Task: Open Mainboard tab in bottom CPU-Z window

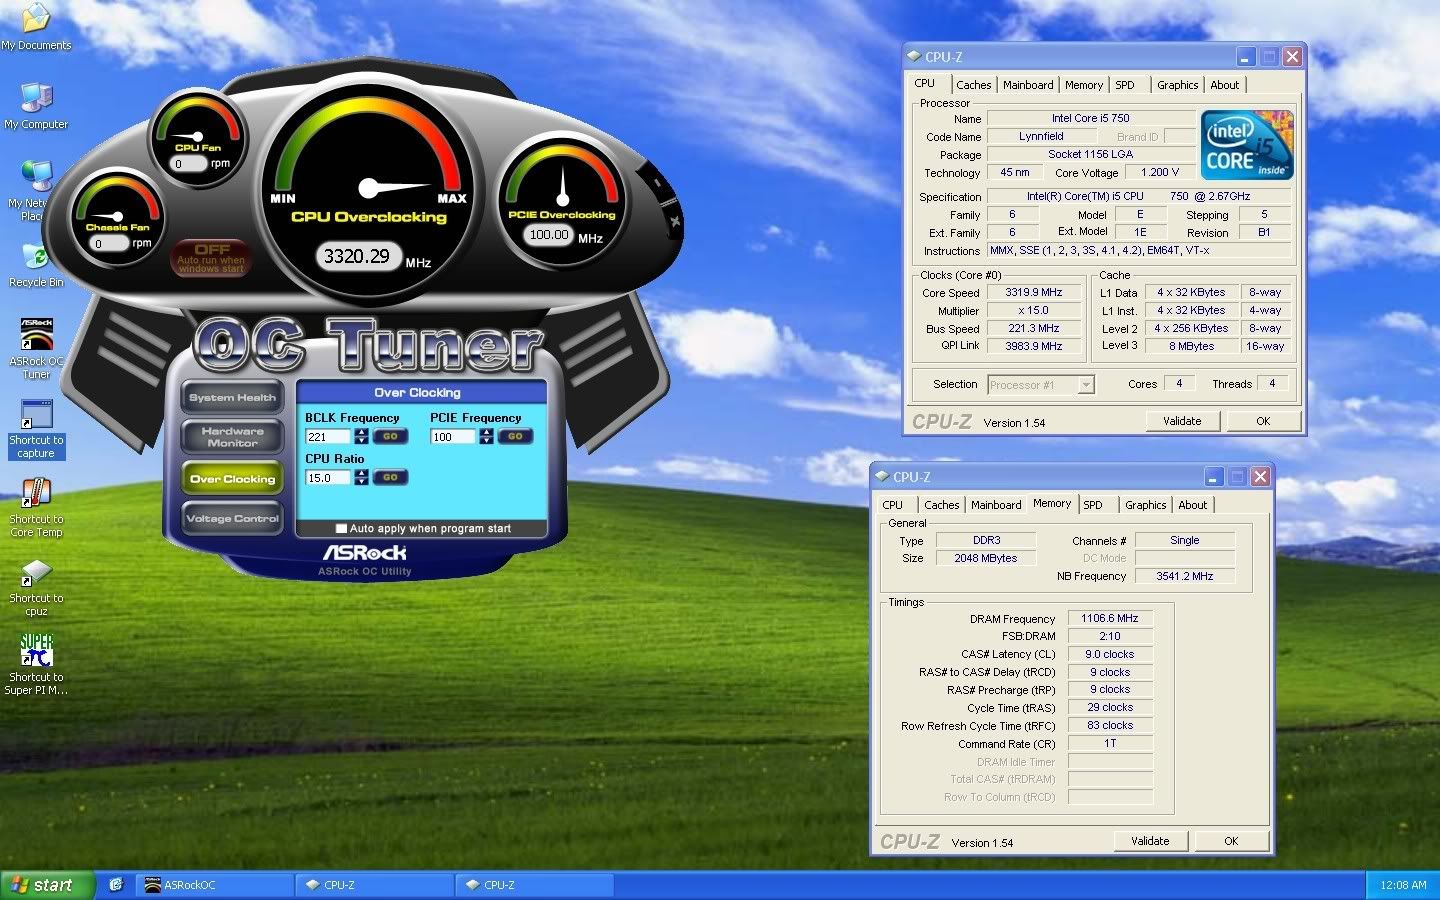Action: (996, 505)
